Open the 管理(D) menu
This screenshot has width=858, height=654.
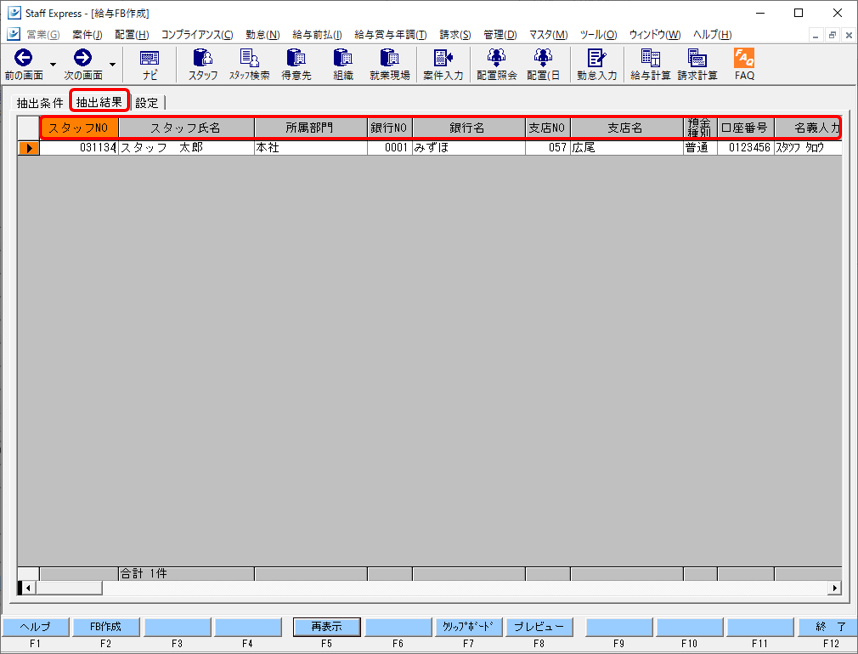click(500, 35)
